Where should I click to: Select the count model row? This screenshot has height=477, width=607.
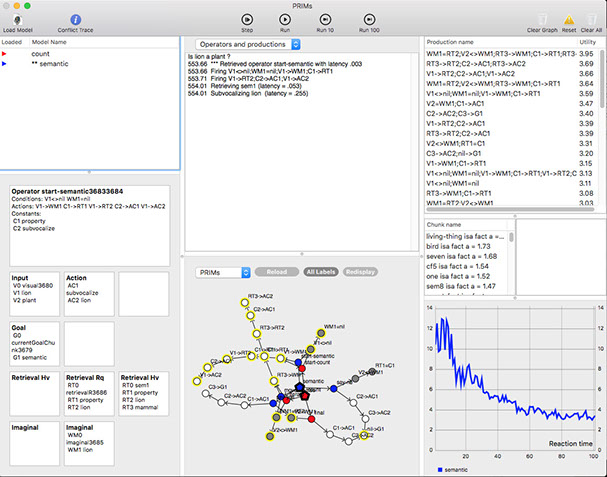(x=90, y=54)
